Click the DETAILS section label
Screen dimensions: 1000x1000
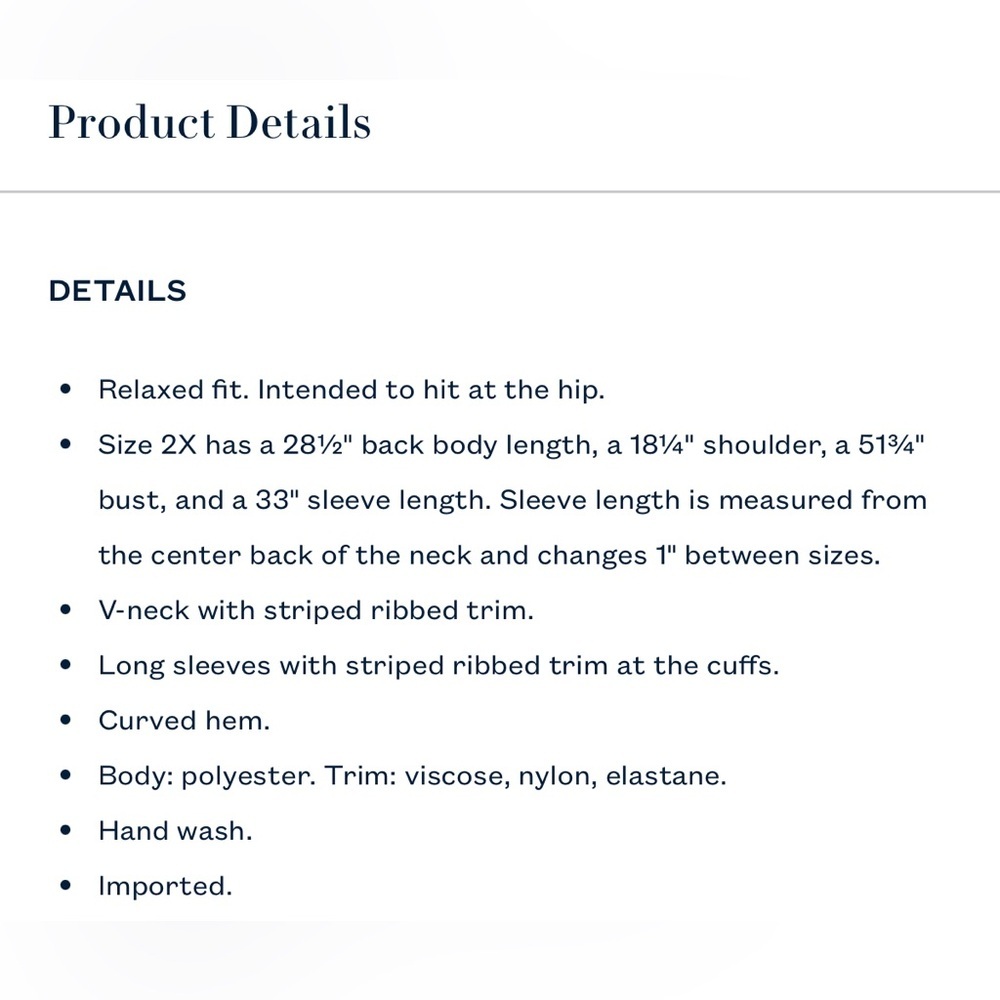coord(117,291)
